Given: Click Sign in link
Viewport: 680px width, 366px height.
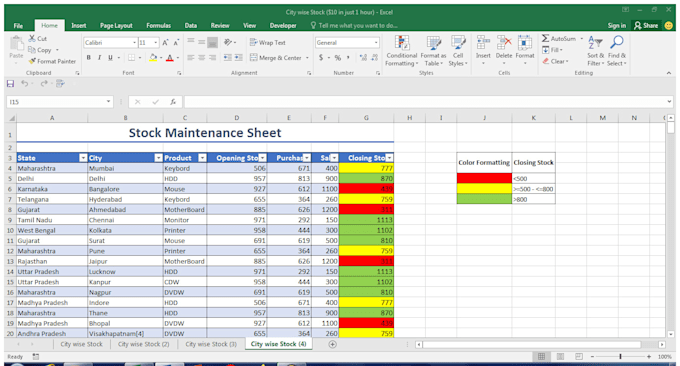Looking at the screenshot, I should (617, 26).
